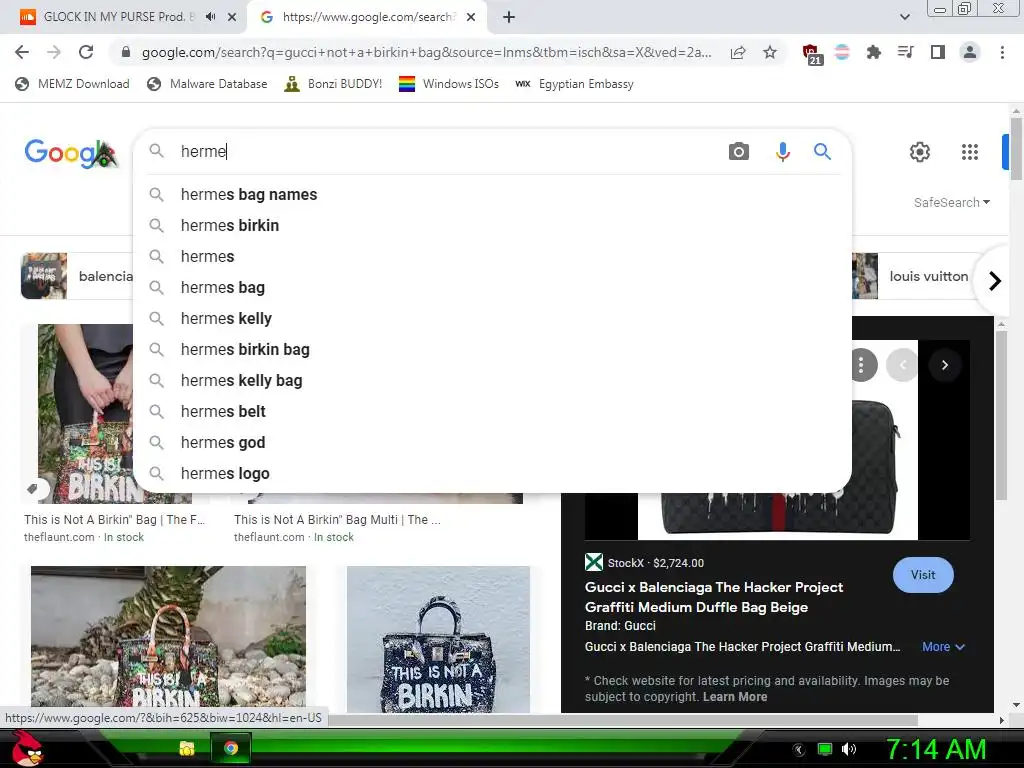Viewport: 1024px width, 768px height.
Task: Click the balenciaga related chip
Action: coord(77,276)
